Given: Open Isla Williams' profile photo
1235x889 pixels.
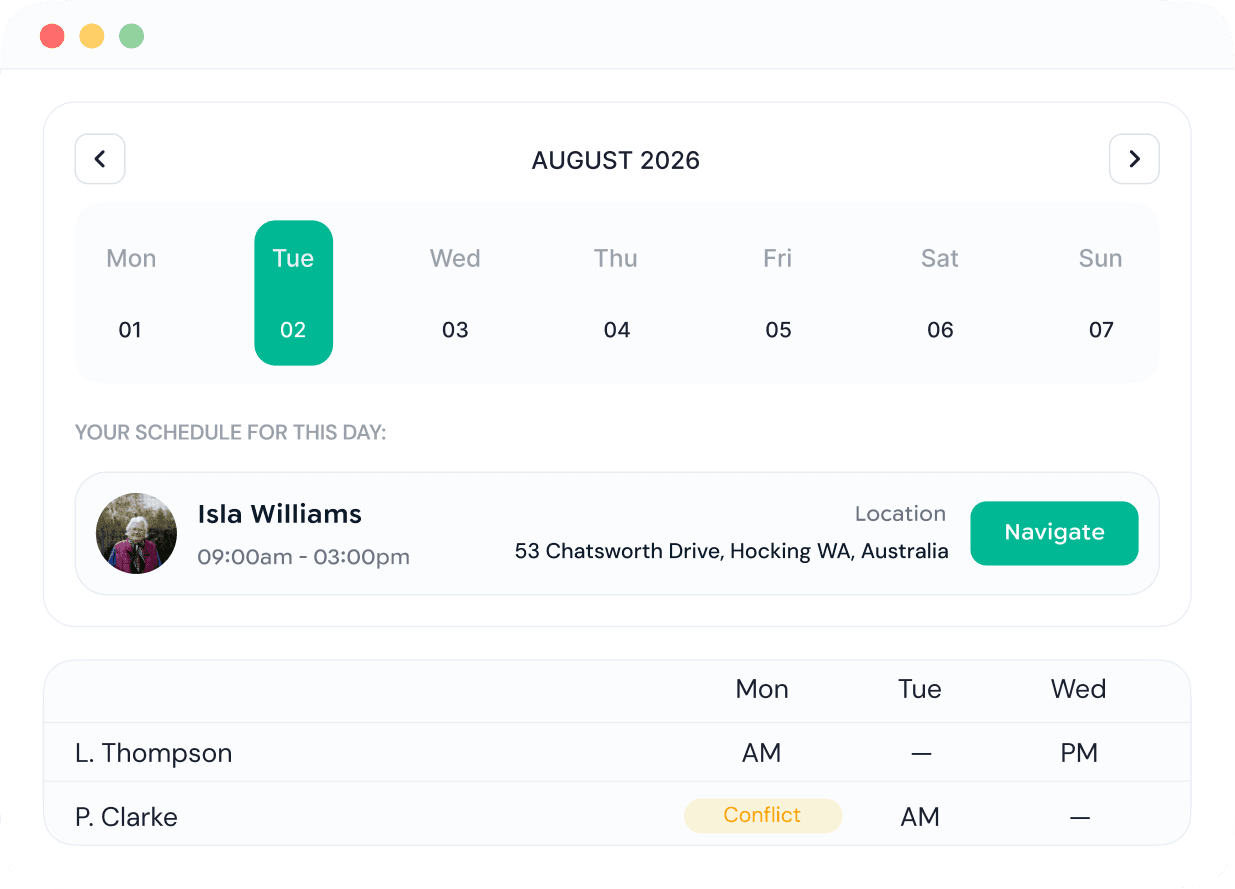Looking at the screenshot, I should [136, 533].
